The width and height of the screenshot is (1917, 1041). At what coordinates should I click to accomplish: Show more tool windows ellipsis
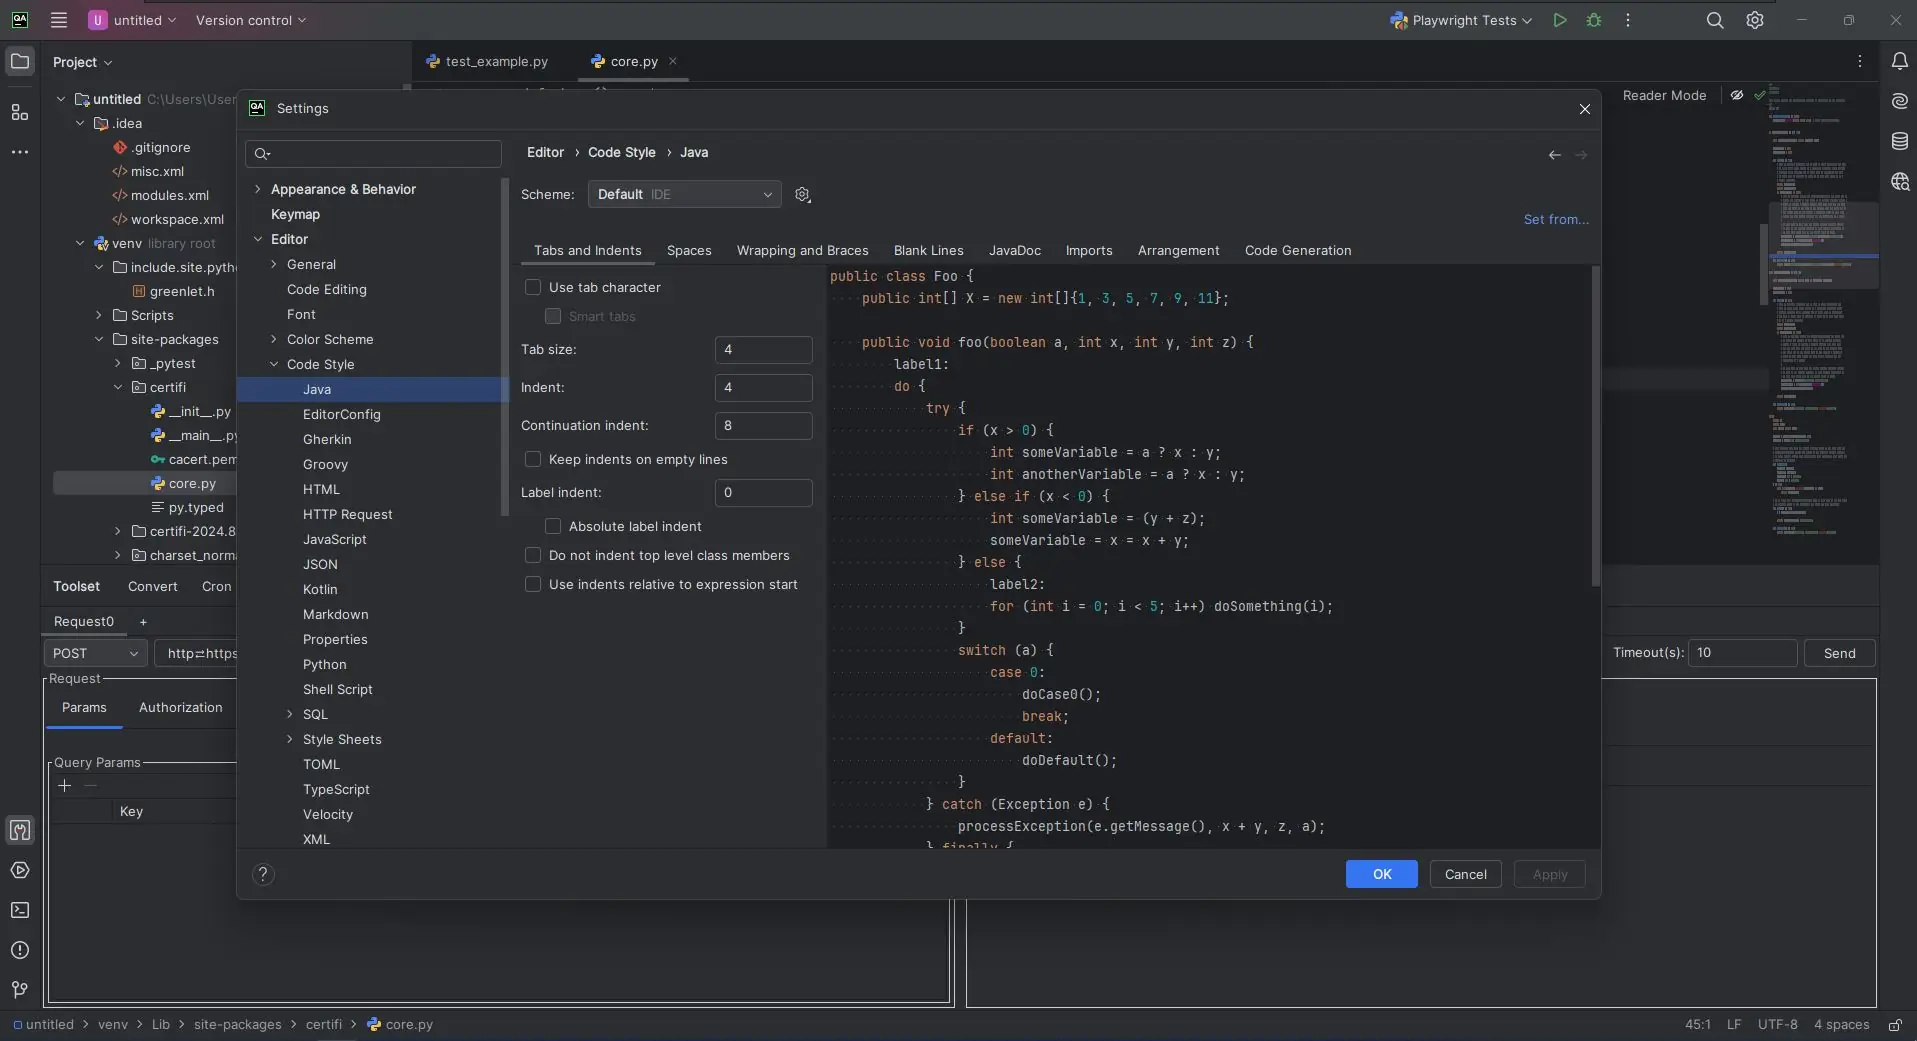pyautogui.click(x=20, y=152)
